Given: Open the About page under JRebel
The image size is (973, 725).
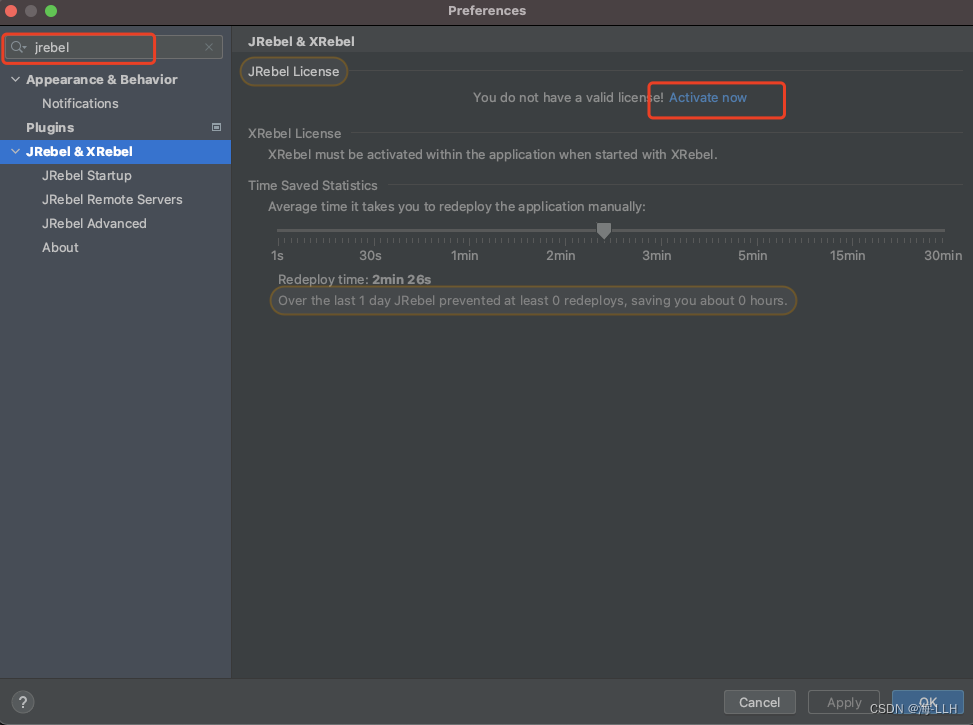Looking at the screenshot, I should coord(60,248).
